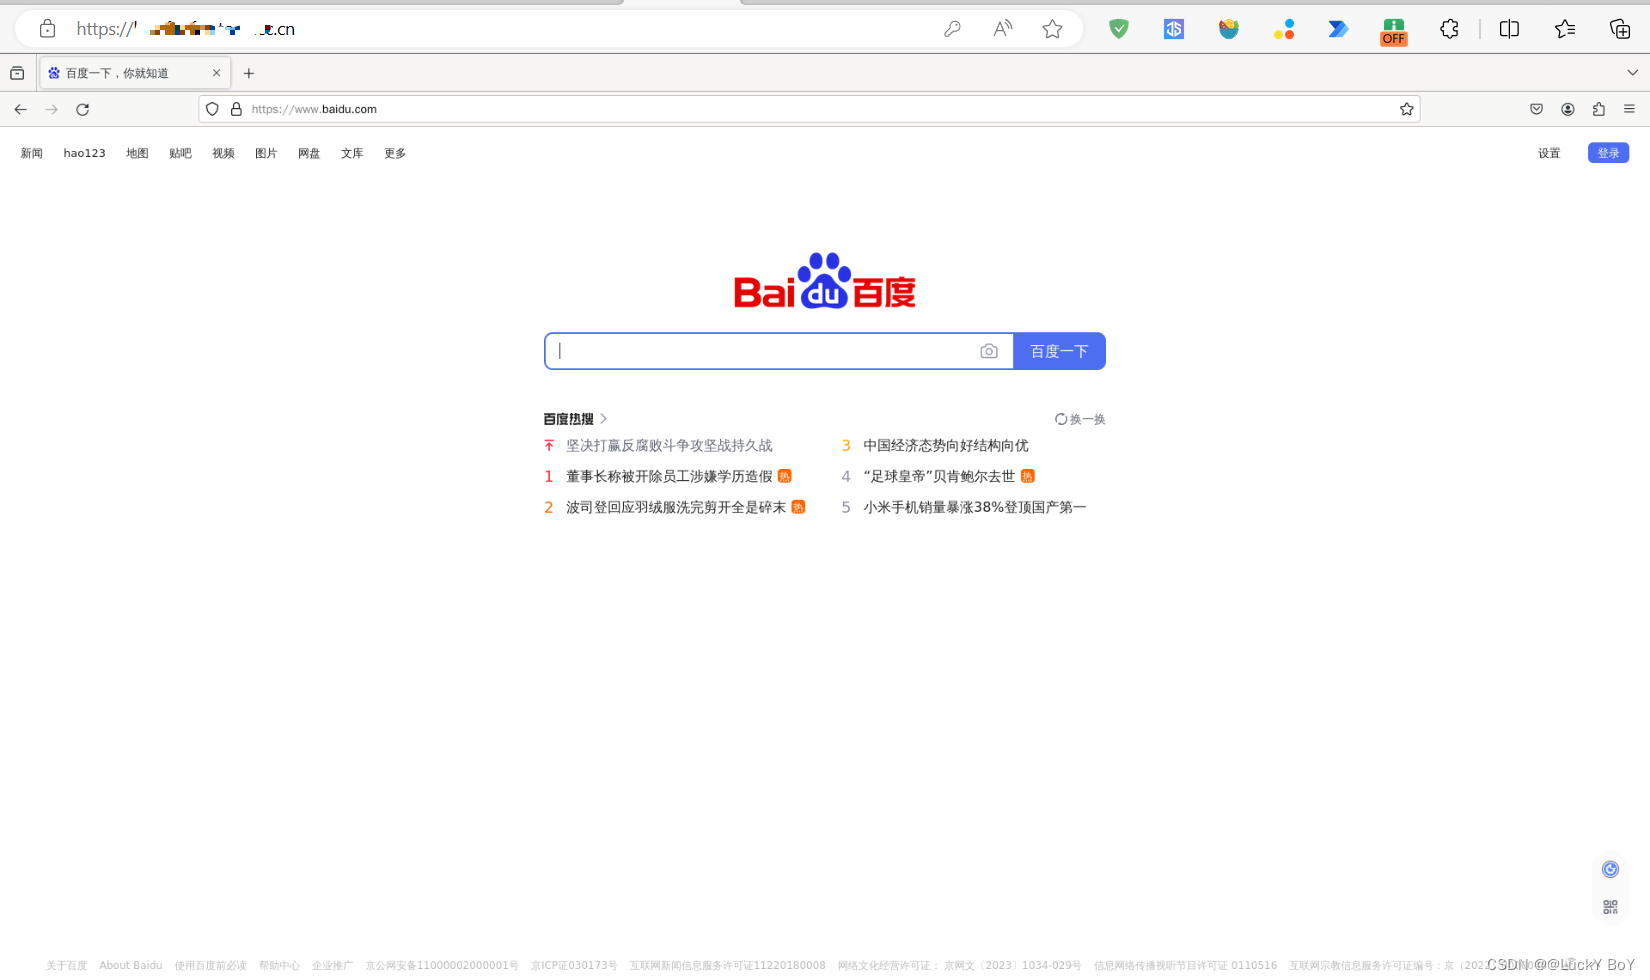Click the 登录 button
Image resolution: width=1650 pixels, height=980 pixels.
(x=1608, y=153)
